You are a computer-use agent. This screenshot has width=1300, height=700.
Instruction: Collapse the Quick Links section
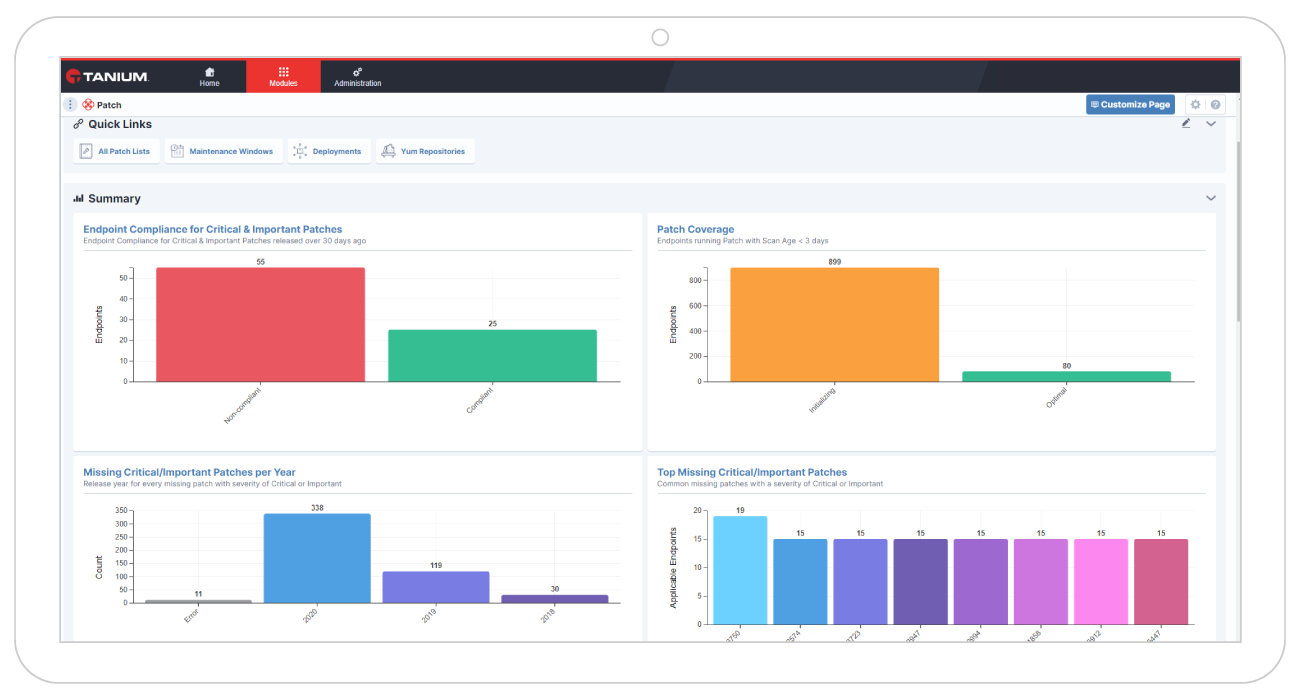tap(1211, 124)
